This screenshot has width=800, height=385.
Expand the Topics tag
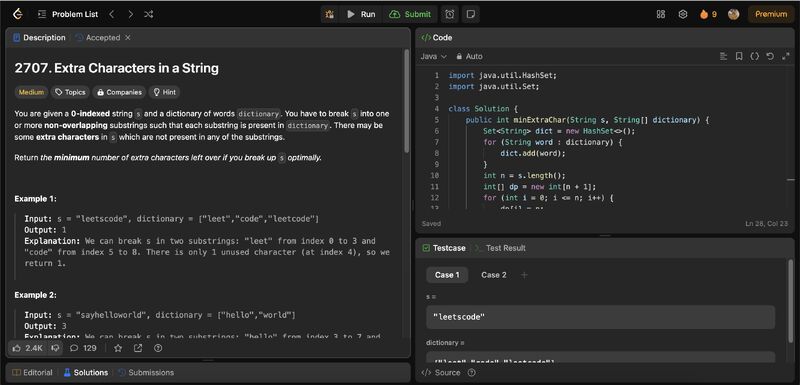click(x=70, y=92)
